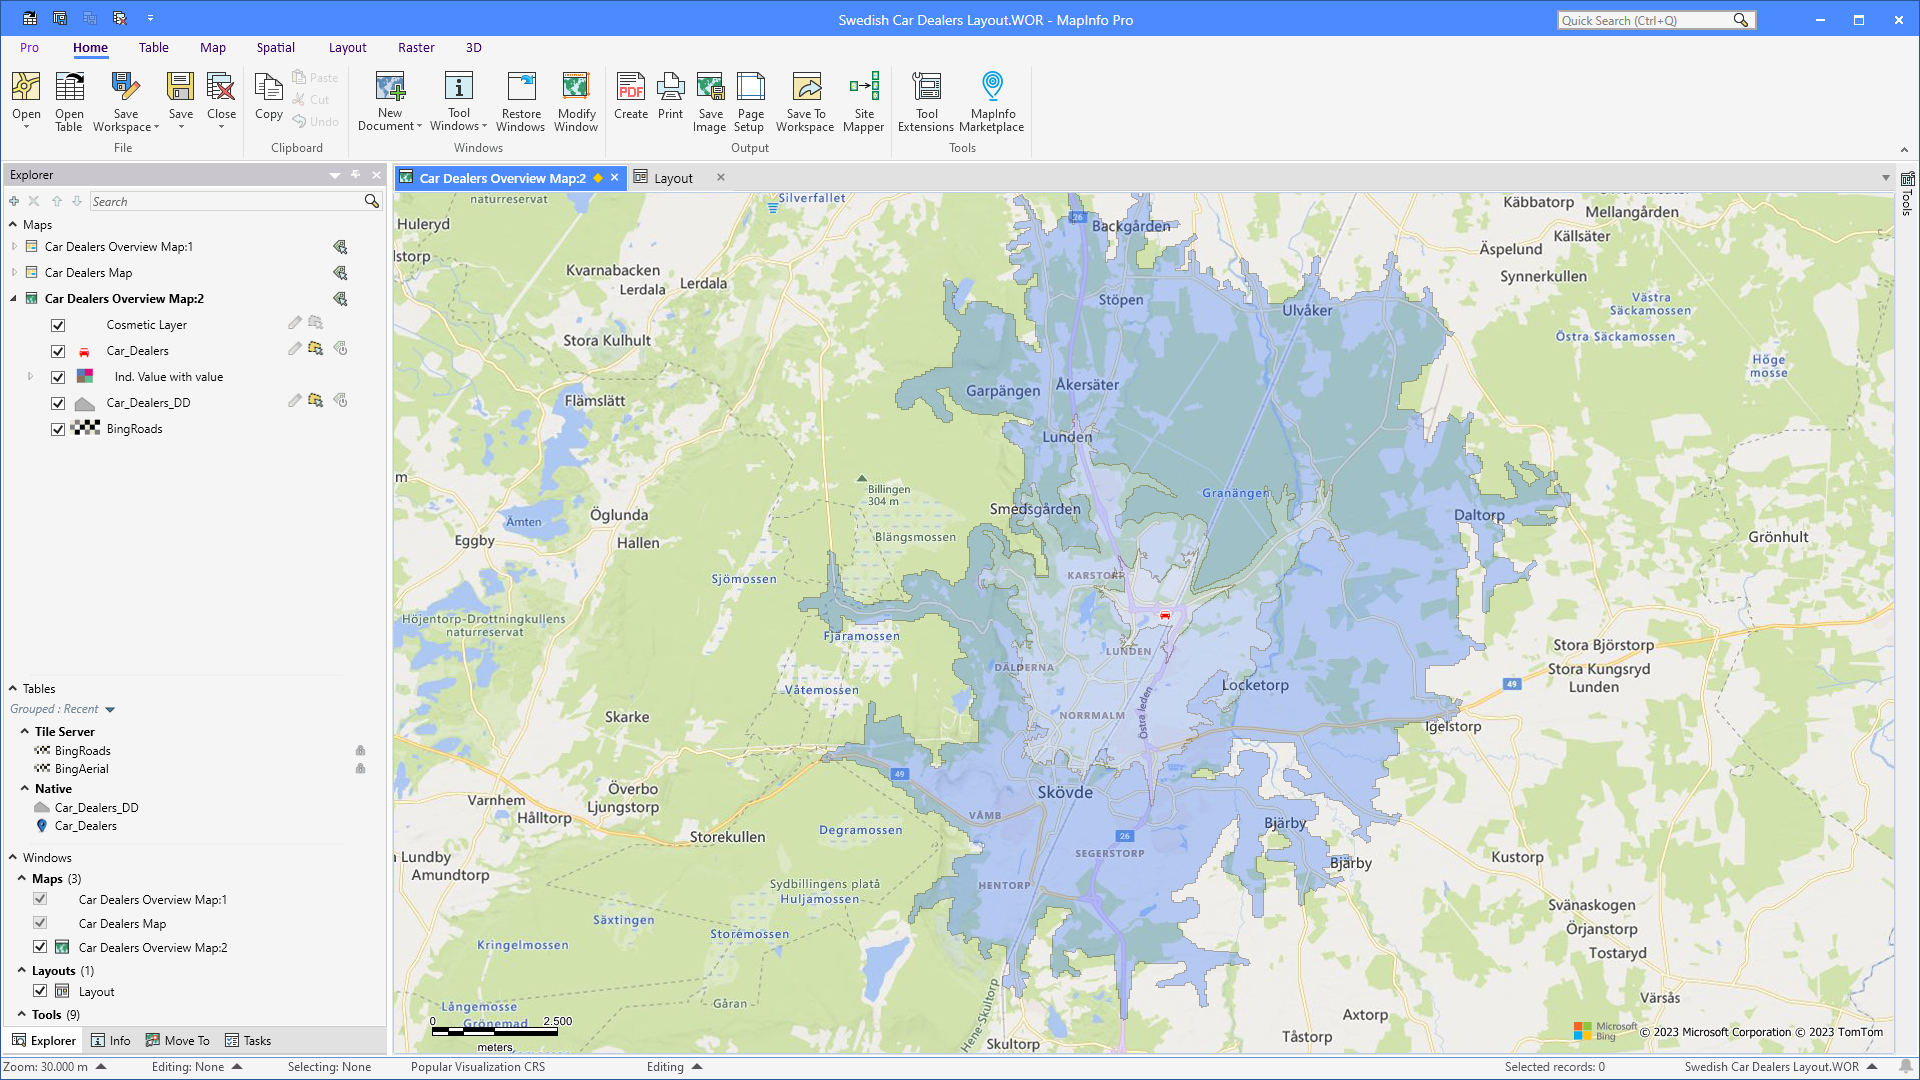Open Tool Extensions

pyautogui.click(x=926, y=101)
